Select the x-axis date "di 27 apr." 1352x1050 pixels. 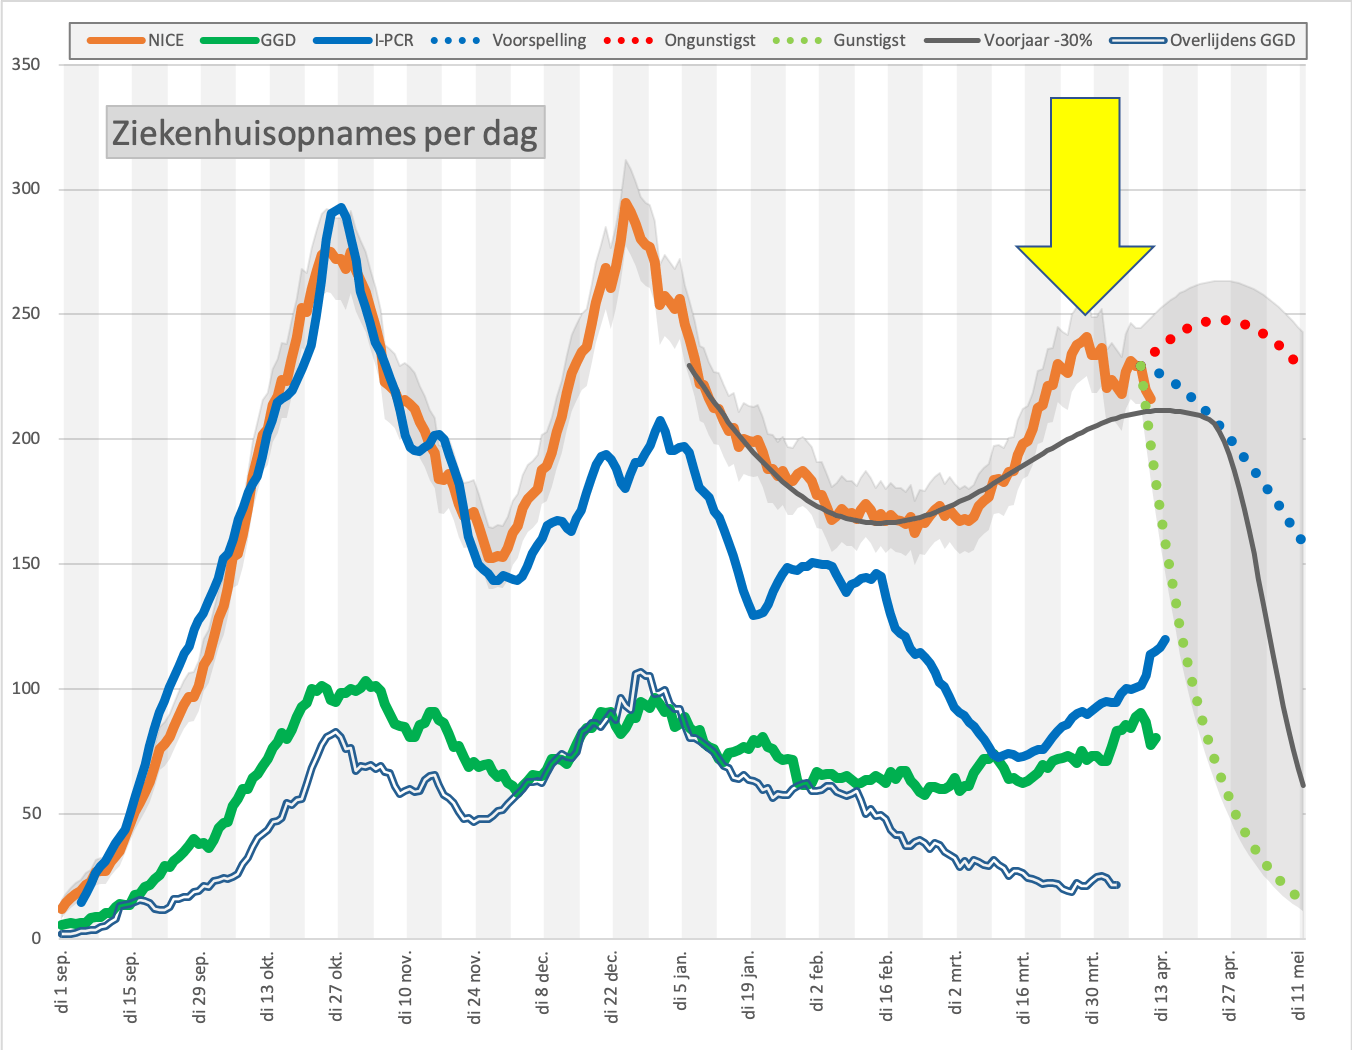1231,986
